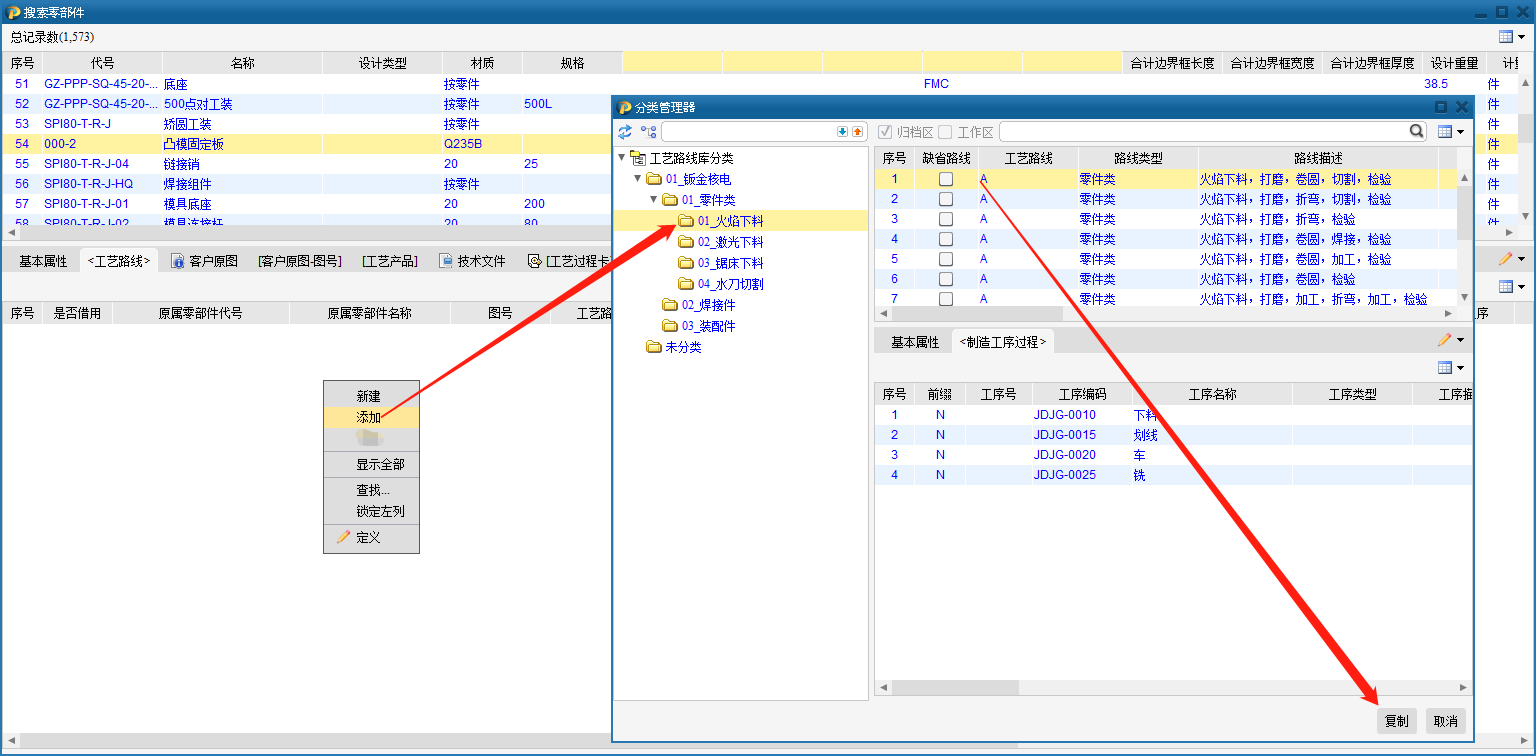Select 显示全部 in the context menu
The height and width of the screenshot is (756, 1536).
[380, 465]
